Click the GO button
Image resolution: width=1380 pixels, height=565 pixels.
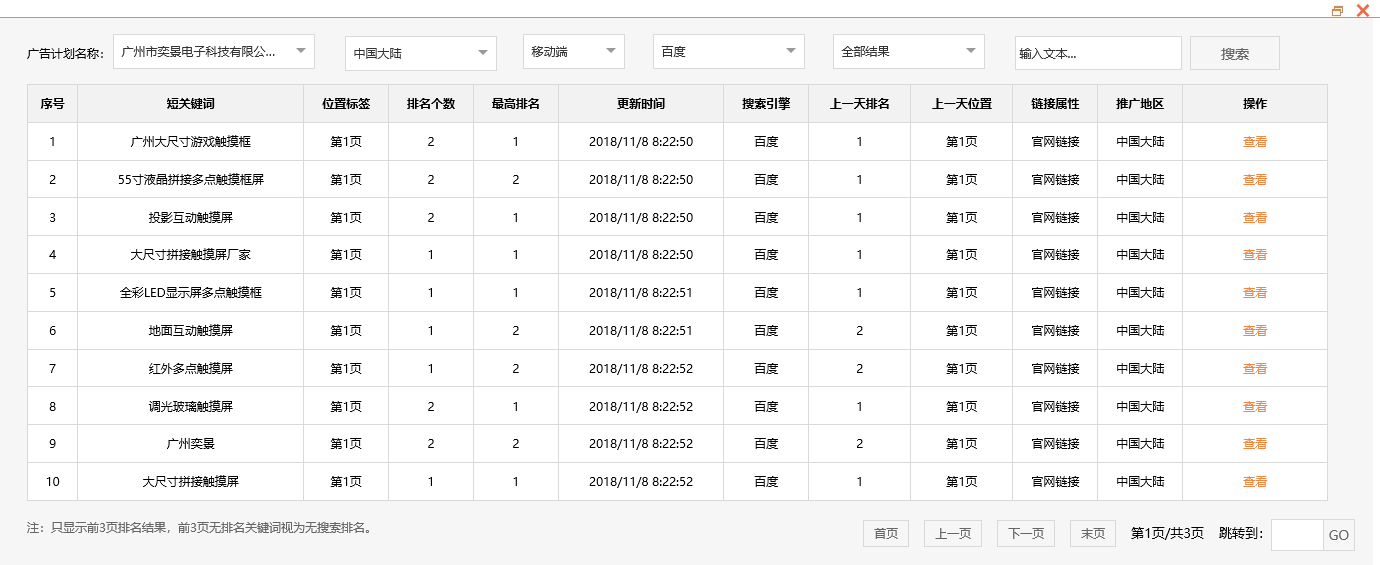(x=1339, y=535)
